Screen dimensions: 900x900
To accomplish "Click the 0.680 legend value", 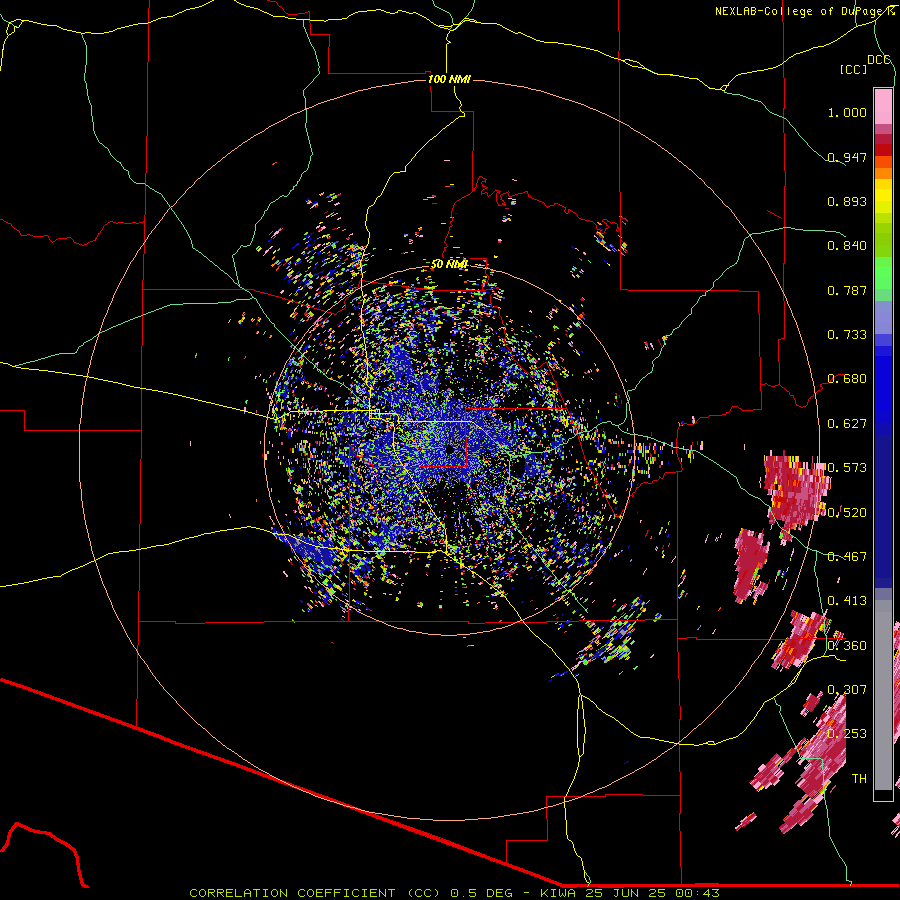I will [x=847, y=379].
